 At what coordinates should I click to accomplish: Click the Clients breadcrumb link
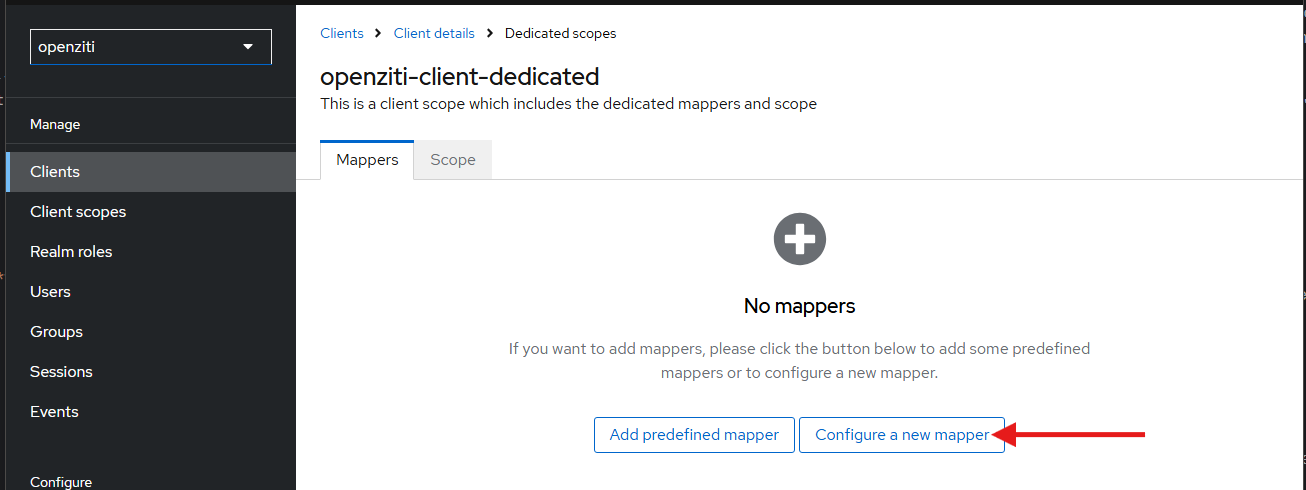pyautogui.click(x=341, y=33)
